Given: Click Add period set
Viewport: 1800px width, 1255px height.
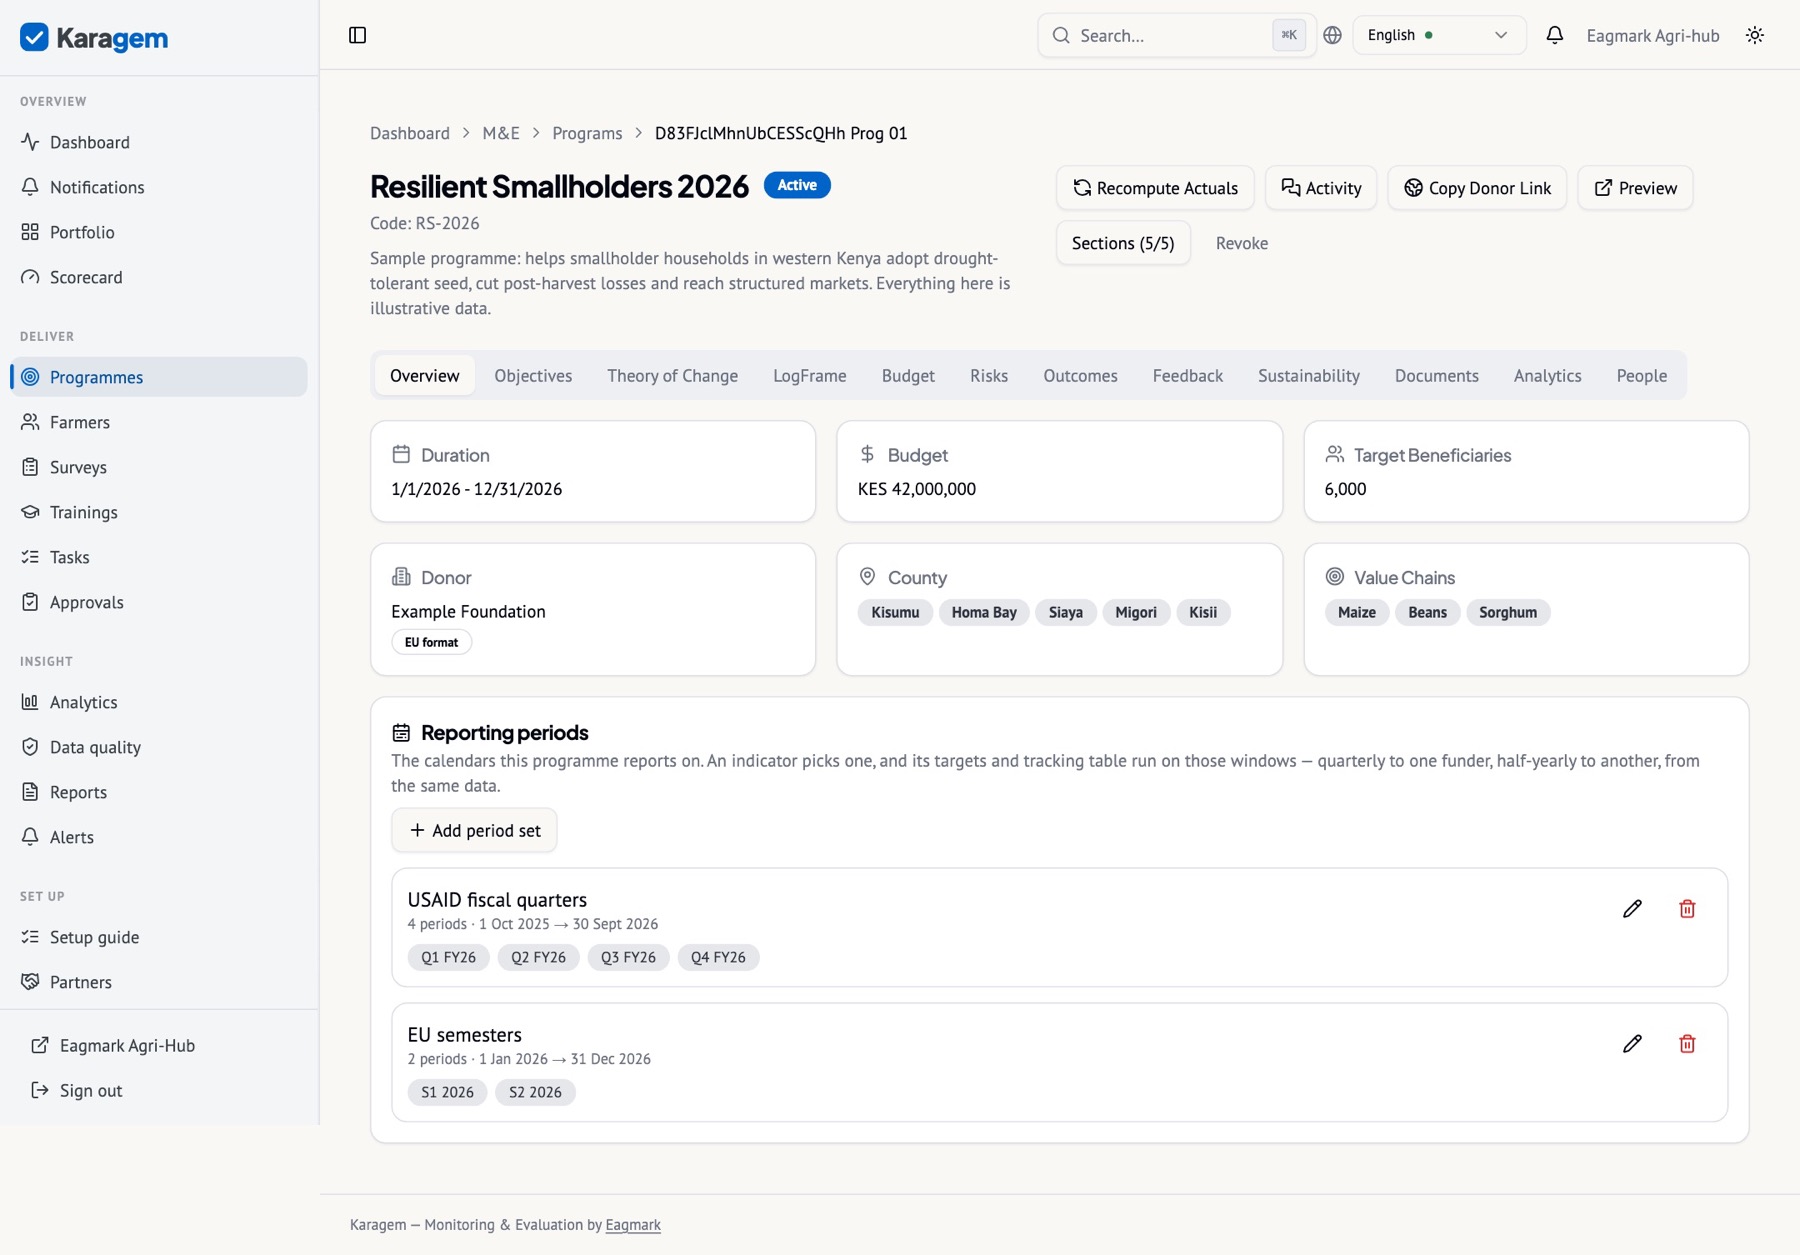Looking at the screenshot, I should (x=475, y=831).
